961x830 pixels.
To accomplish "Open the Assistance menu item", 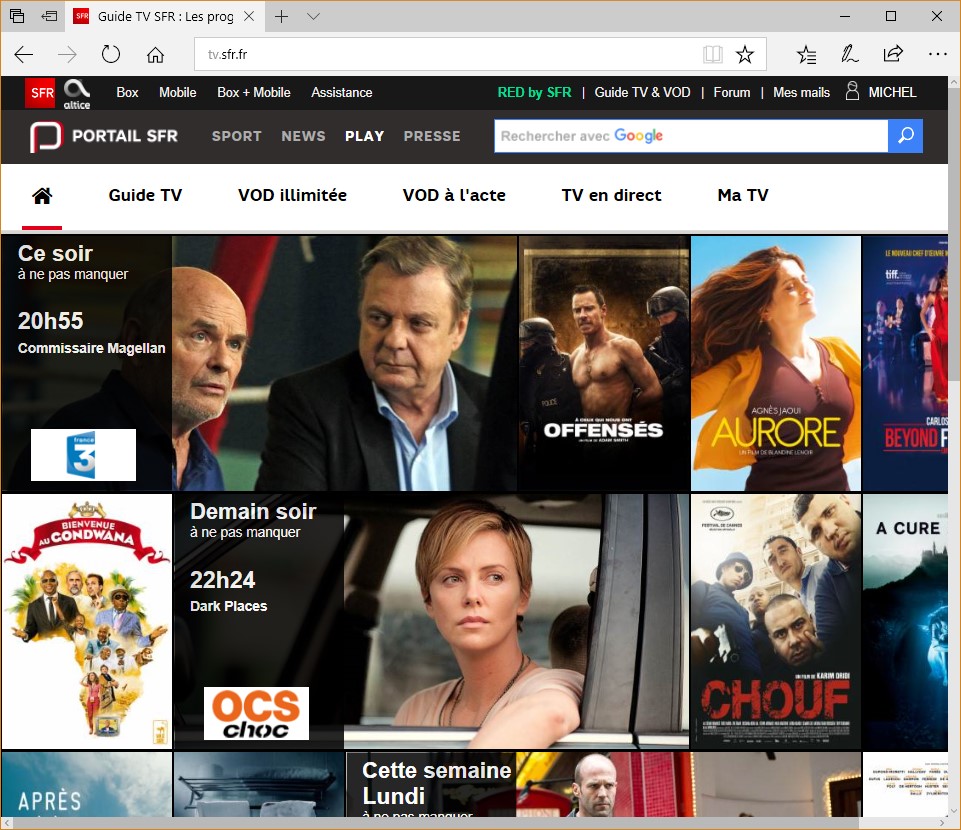I will point(341,93).
